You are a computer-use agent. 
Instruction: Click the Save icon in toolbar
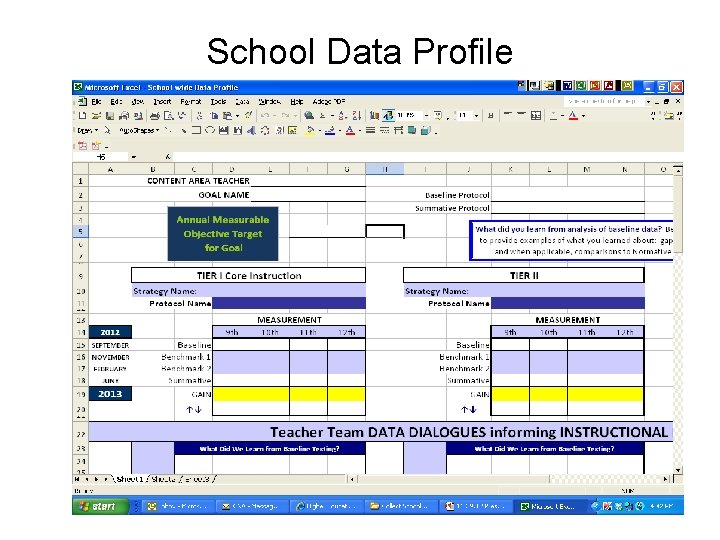click(110, 116)
